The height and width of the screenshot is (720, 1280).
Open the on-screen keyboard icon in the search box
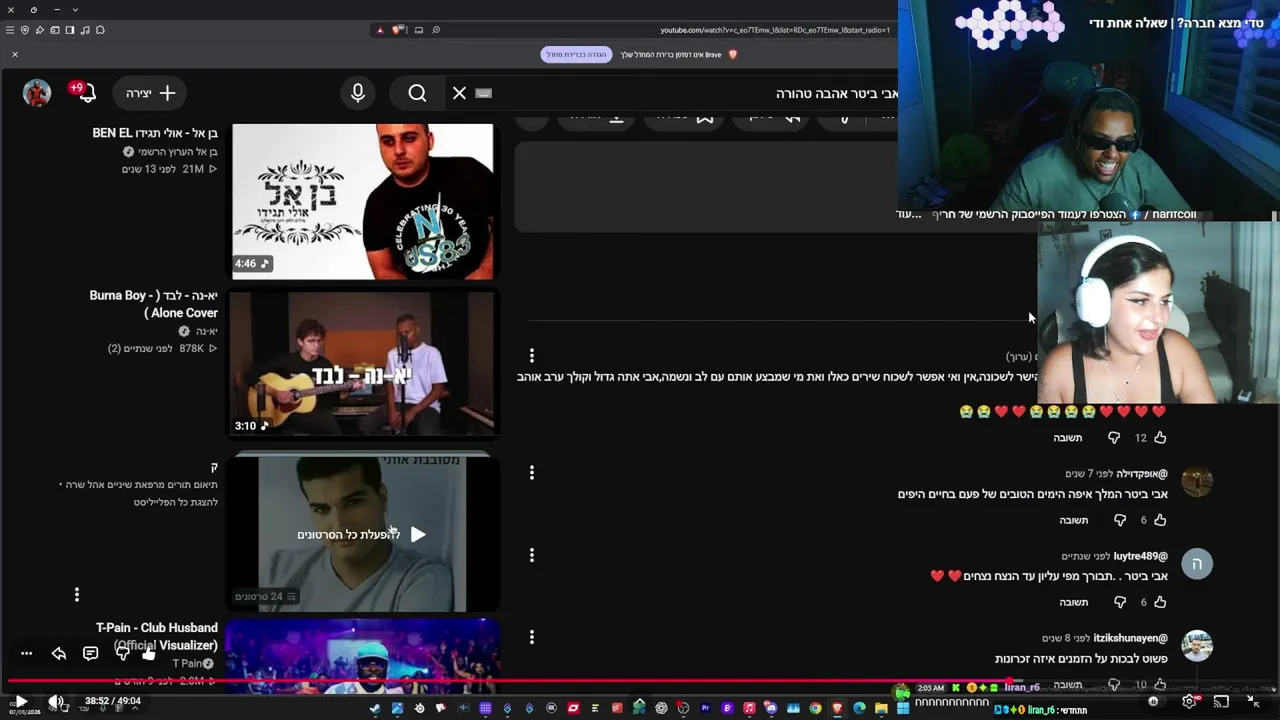click(484, 93)
